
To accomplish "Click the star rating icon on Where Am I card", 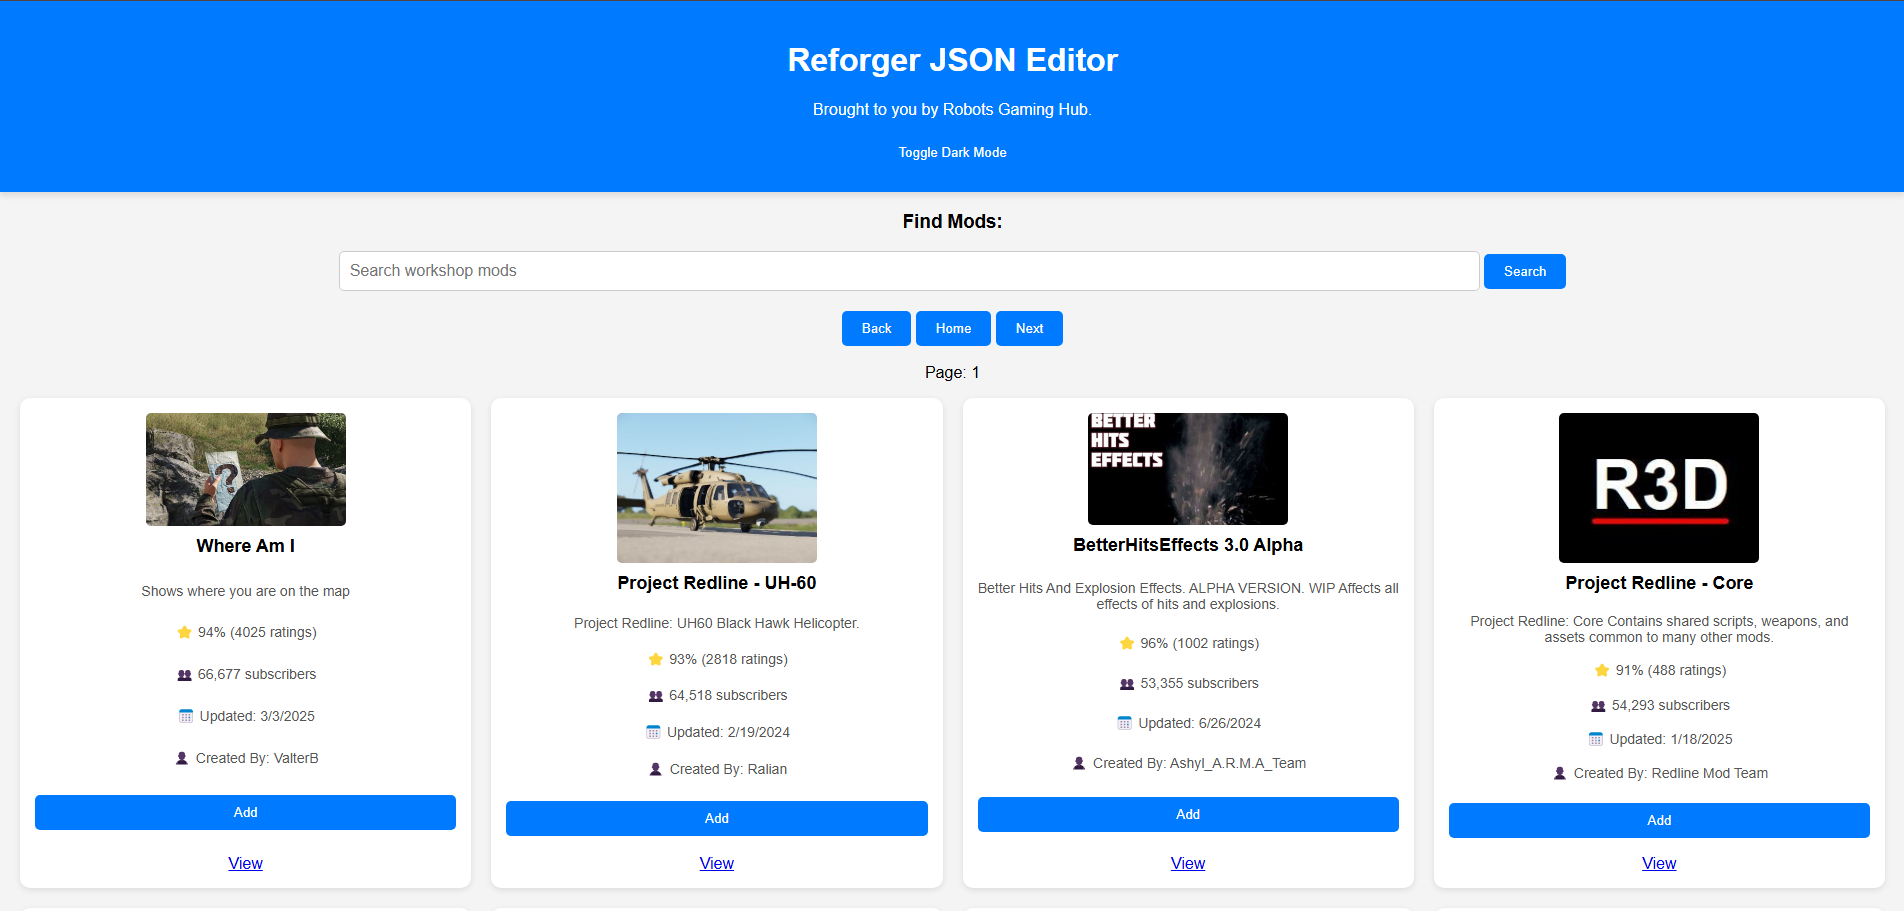I will pos(184,632).
